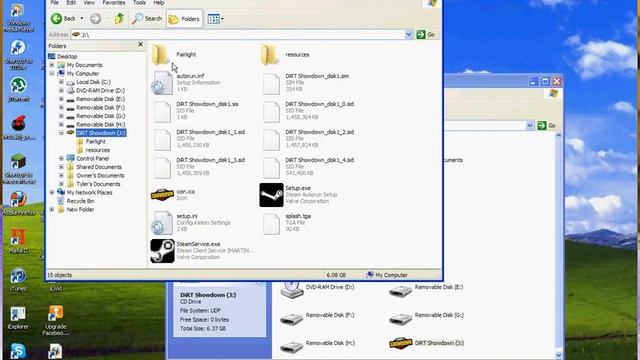Select the icon.ico Showdown icon

(162, 195)
